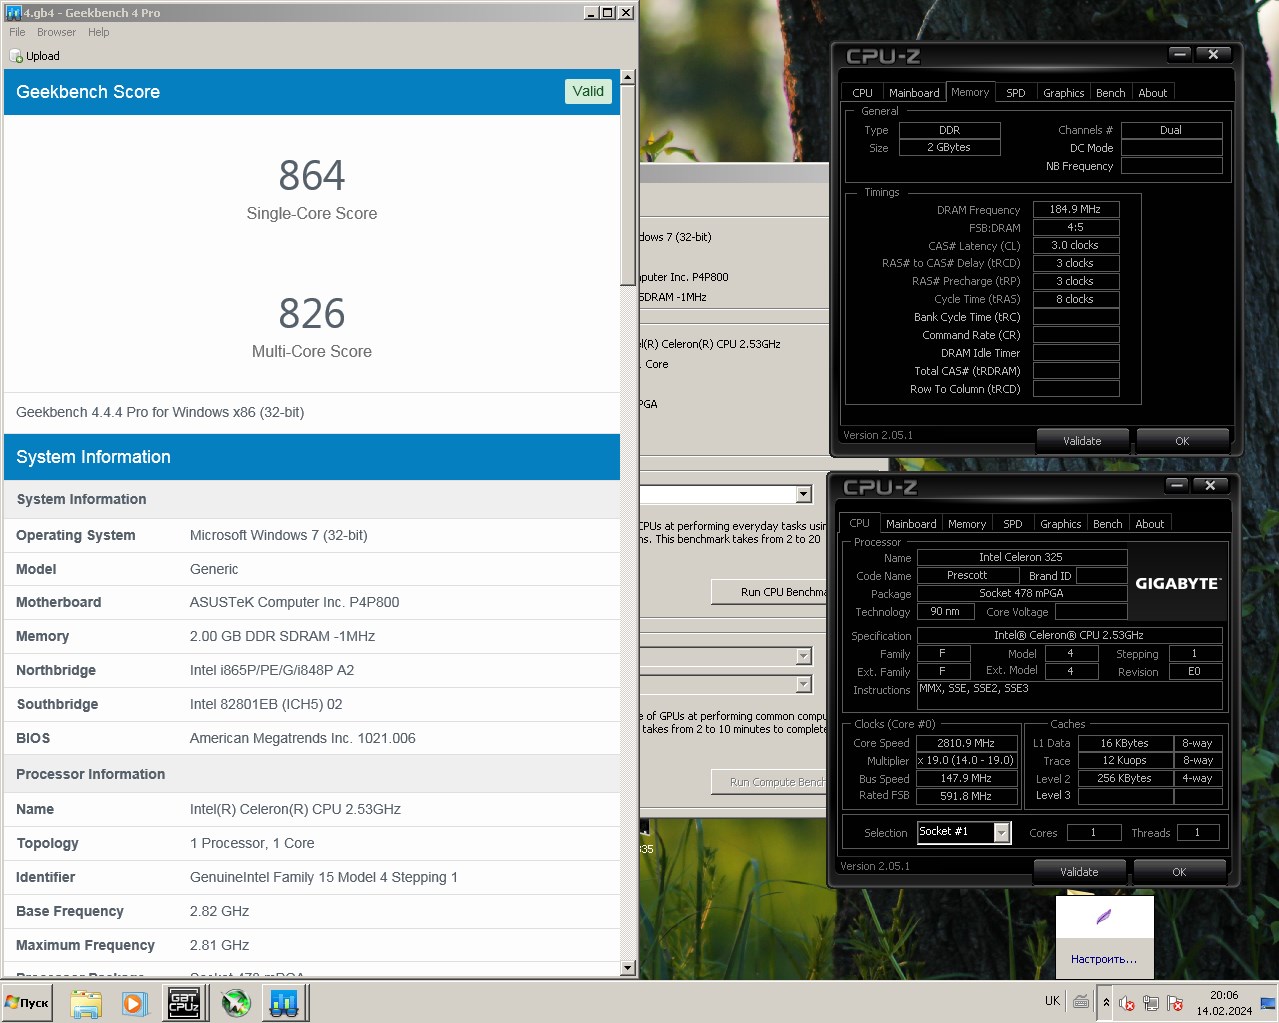
Task: Click the Geekbench vertical scrollbar thumb
Action: point(628,186)
